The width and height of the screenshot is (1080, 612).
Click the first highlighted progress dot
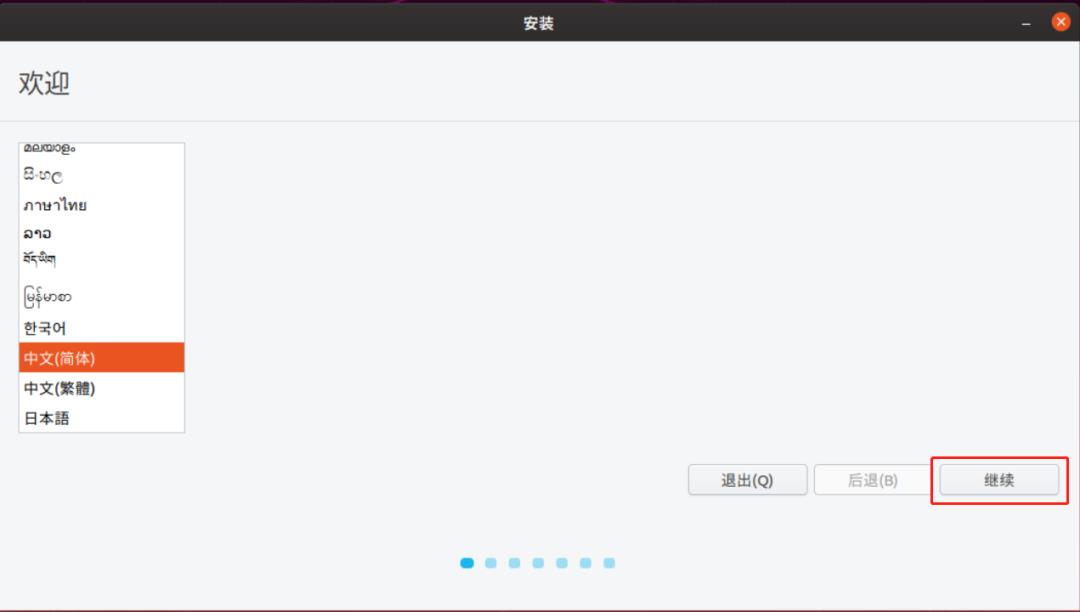point(467,562)
